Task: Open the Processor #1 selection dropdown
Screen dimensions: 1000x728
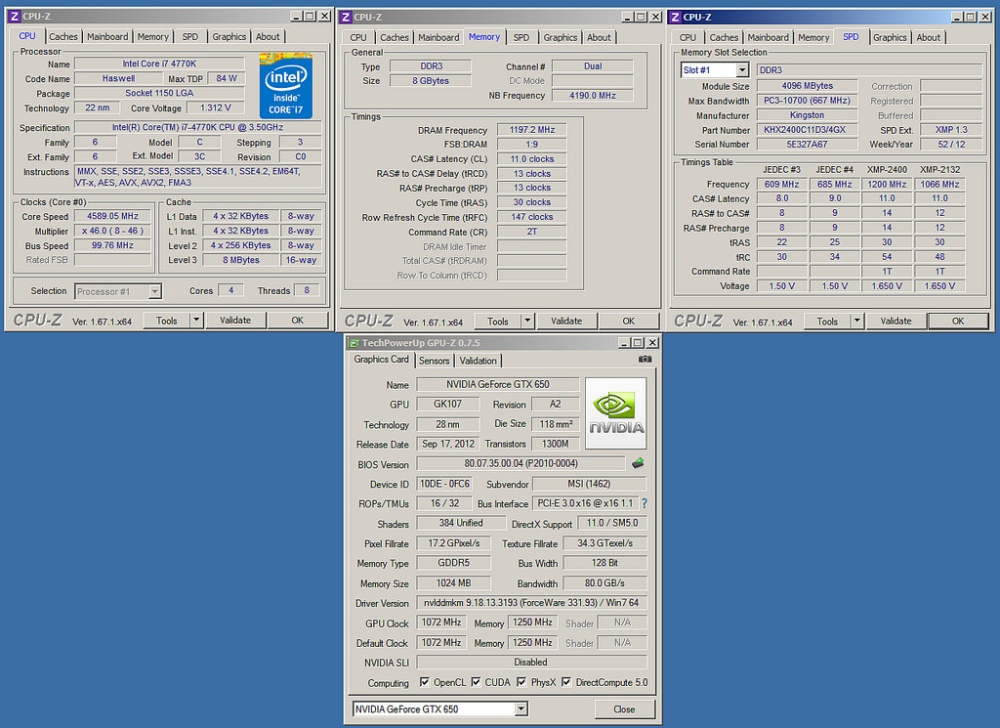Action: click(154, 291)
